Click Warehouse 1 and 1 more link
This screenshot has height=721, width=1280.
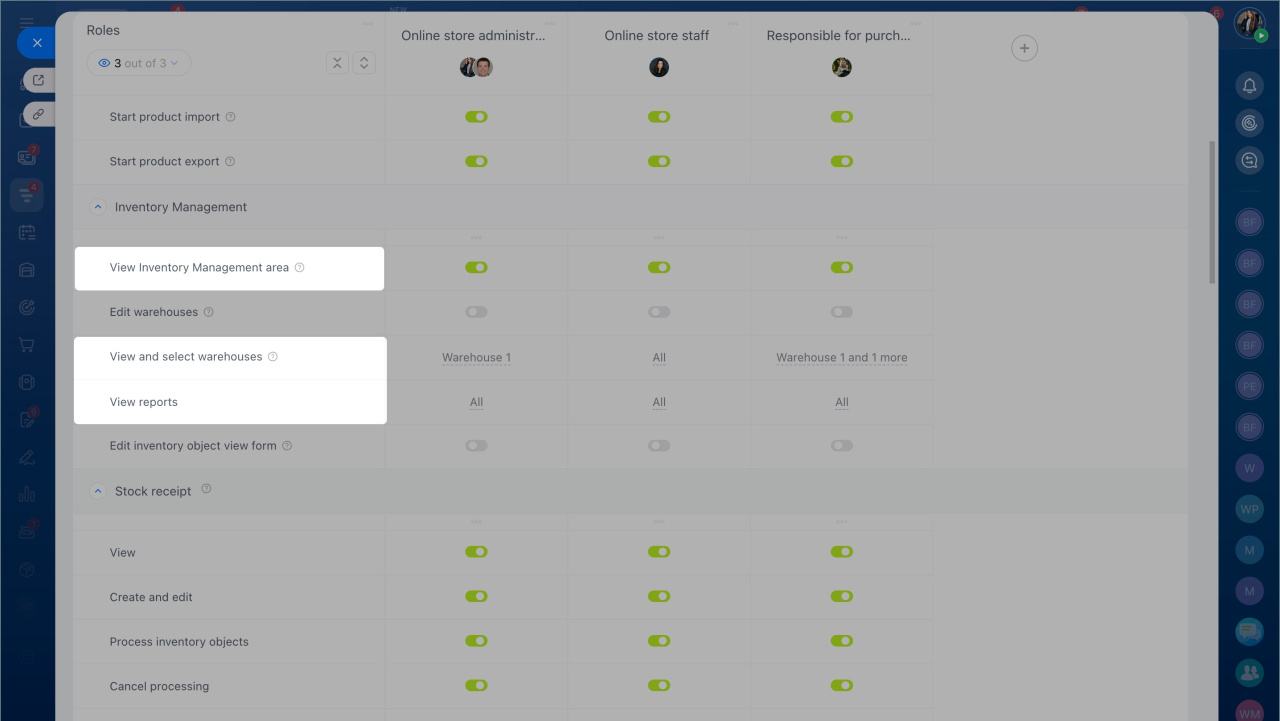[x=842, y=357]
